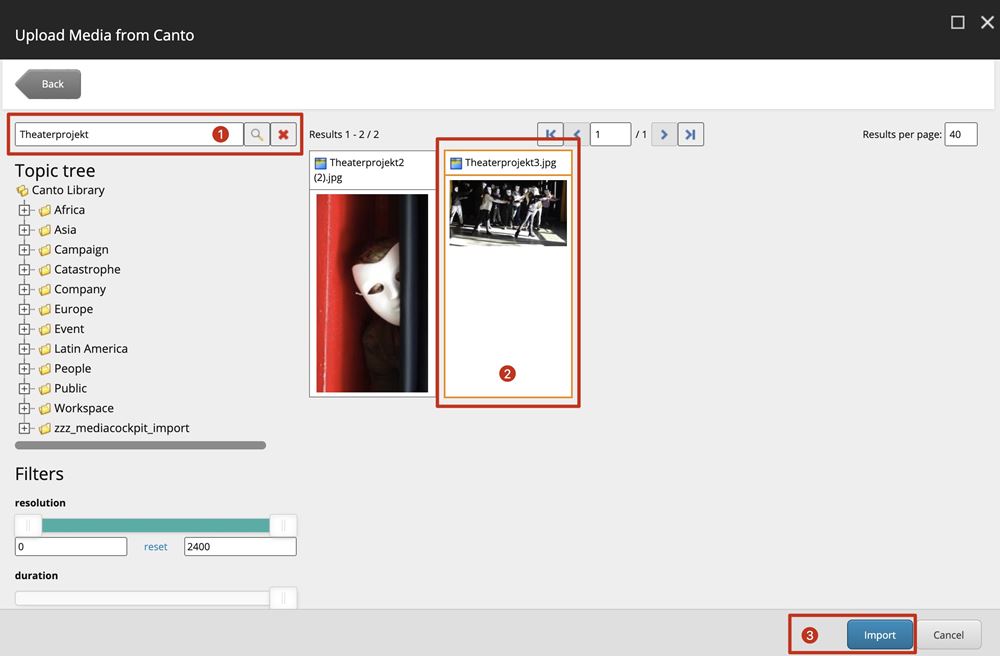Maximize the Upload Media dialog
Viewport: 1000px width, 656px height.
(x=957, y=22)
